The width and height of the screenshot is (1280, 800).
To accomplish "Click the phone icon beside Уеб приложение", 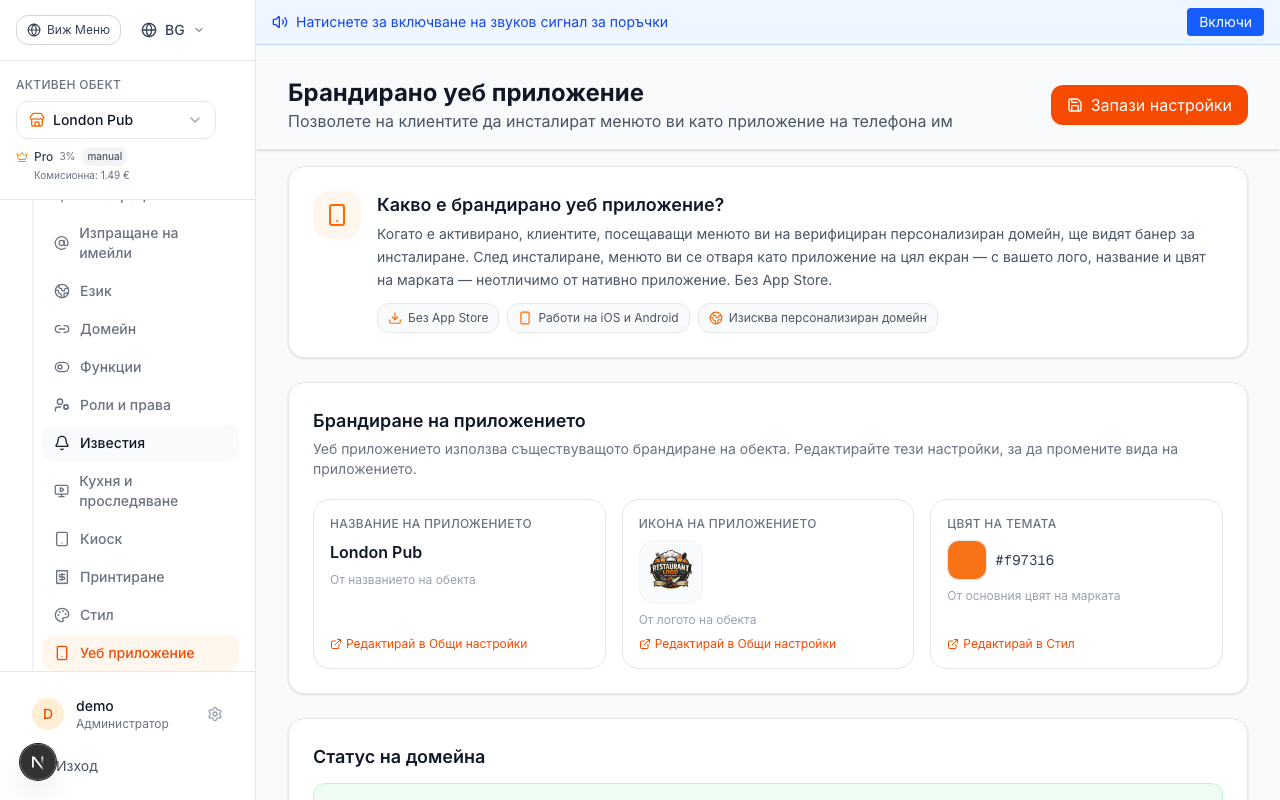I will (x=62, y=653).
